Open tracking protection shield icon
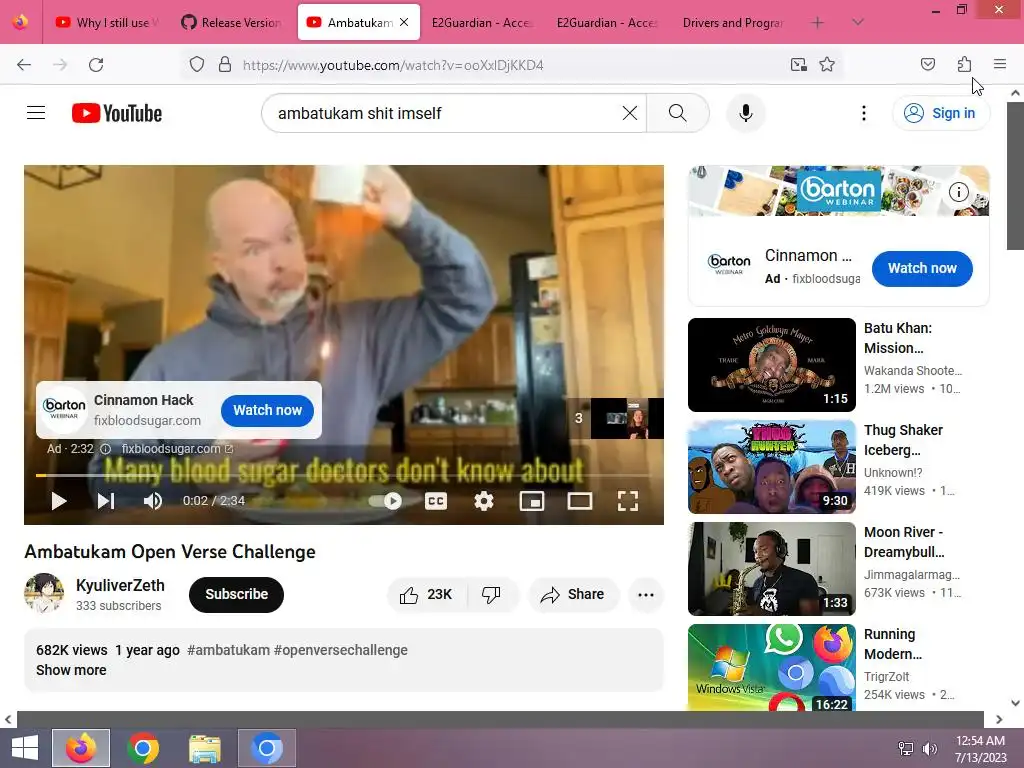 click(x=197, y=65)
